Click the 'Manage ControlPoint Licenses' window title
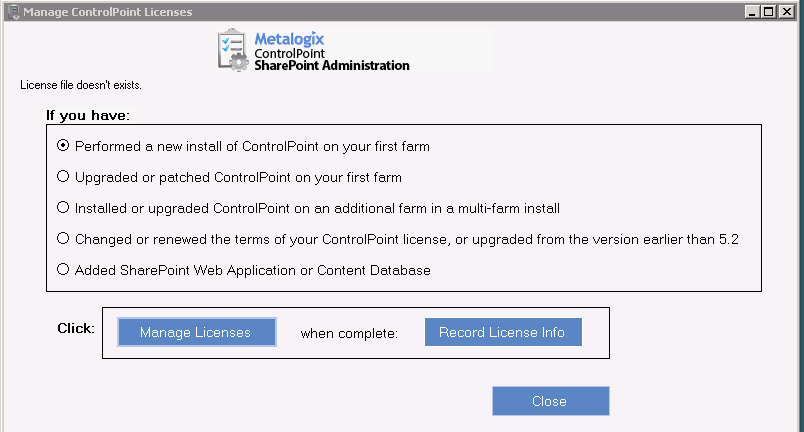 (108, 12)
